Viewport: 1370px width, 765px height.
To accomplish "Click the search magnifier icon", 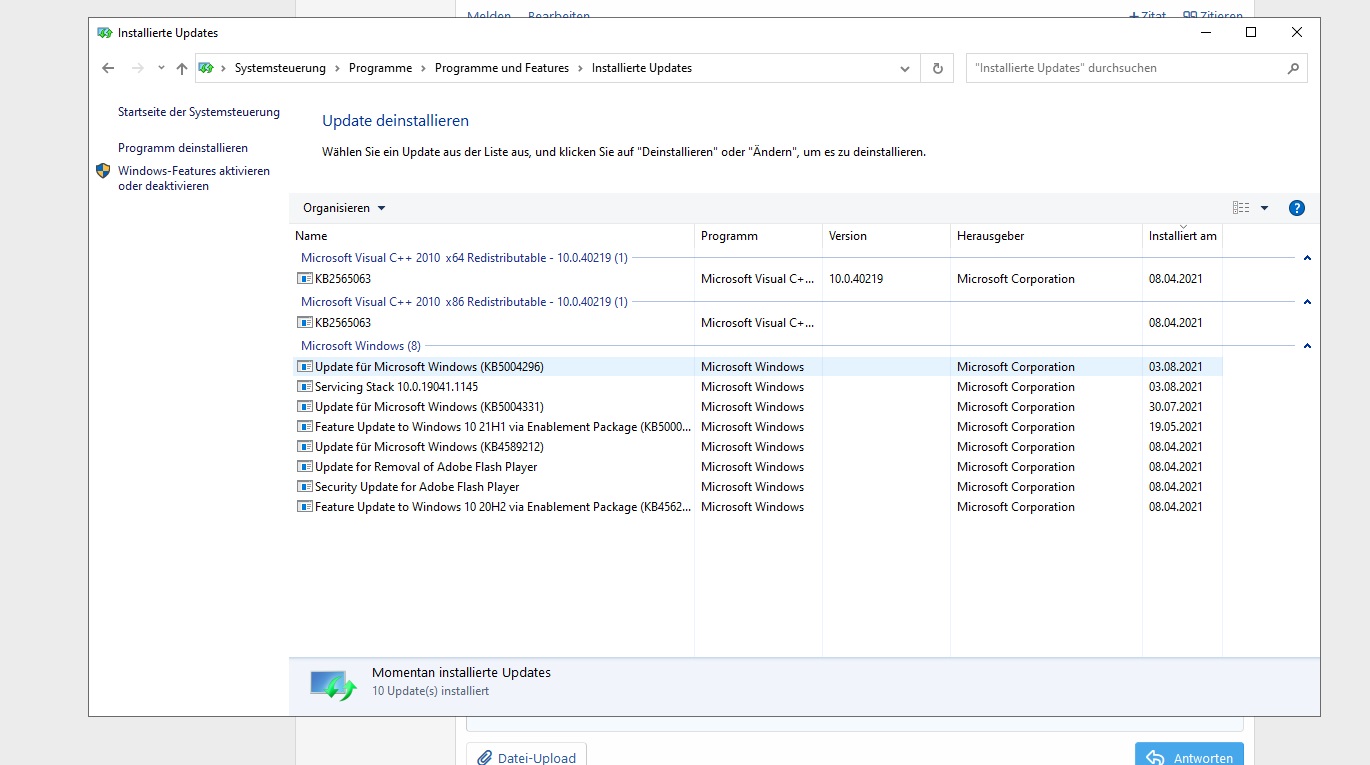I will click(x=1293, y=68).
